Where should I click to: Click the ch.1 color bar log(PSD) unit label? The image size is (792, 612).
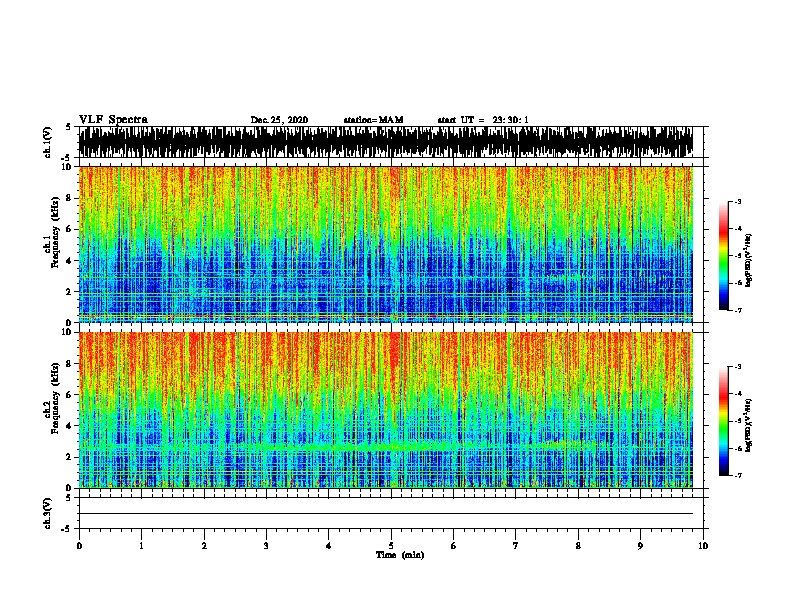pos(749,260)
